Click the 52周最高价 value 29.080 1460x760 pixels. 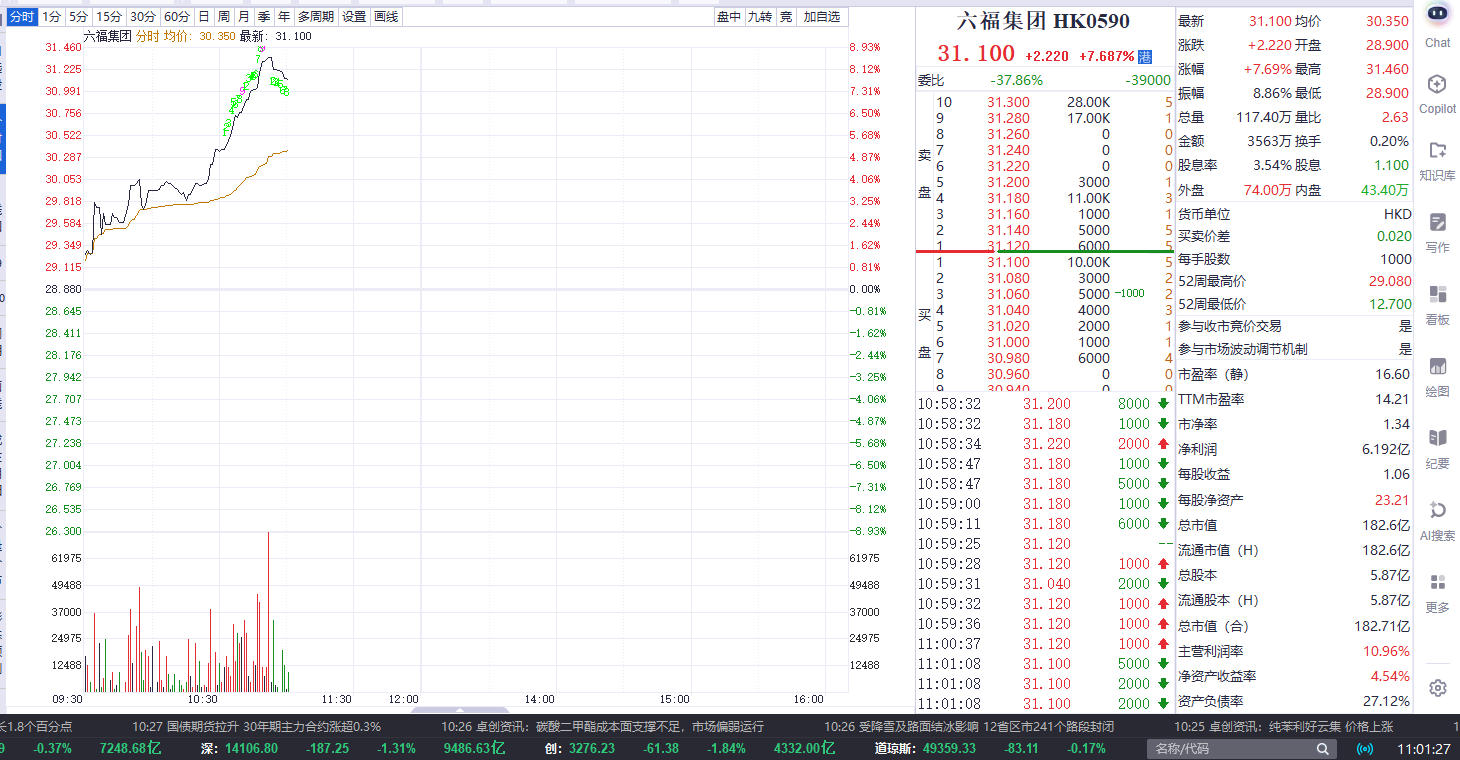(x=1389, y=282)
